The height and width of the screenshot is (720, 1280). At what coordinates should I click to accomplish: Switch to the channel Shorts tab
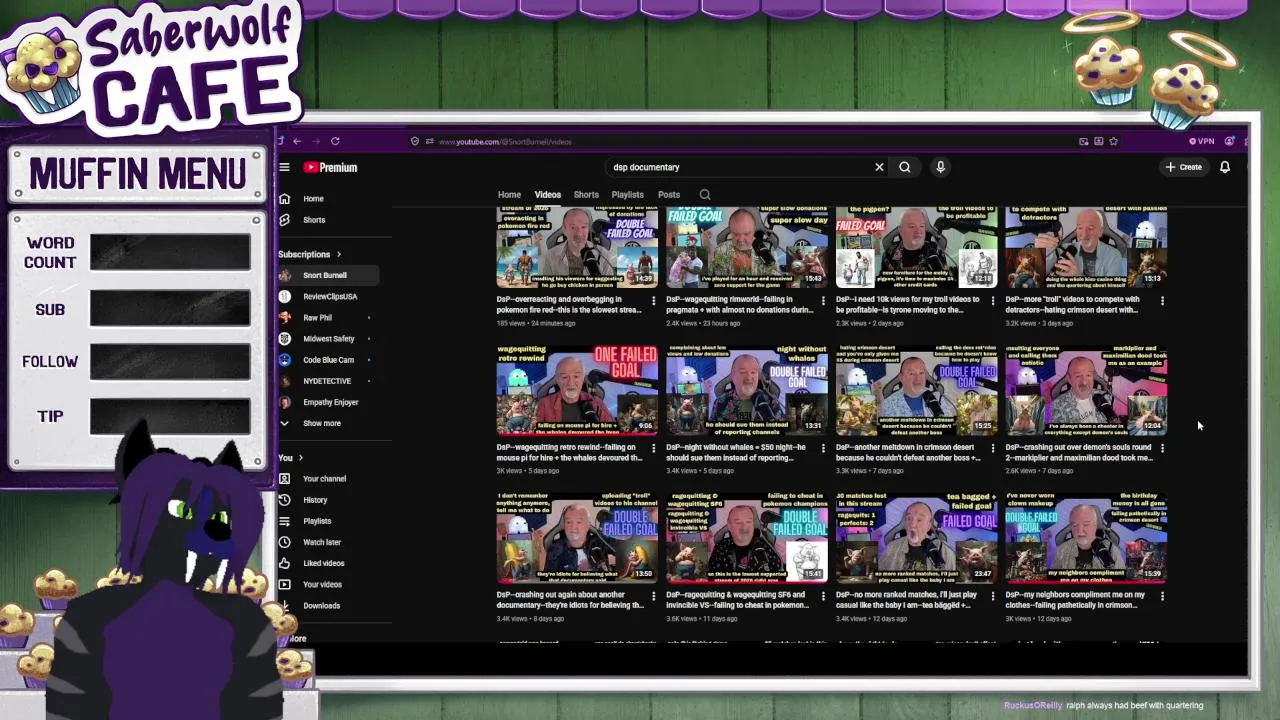point(586,195)
